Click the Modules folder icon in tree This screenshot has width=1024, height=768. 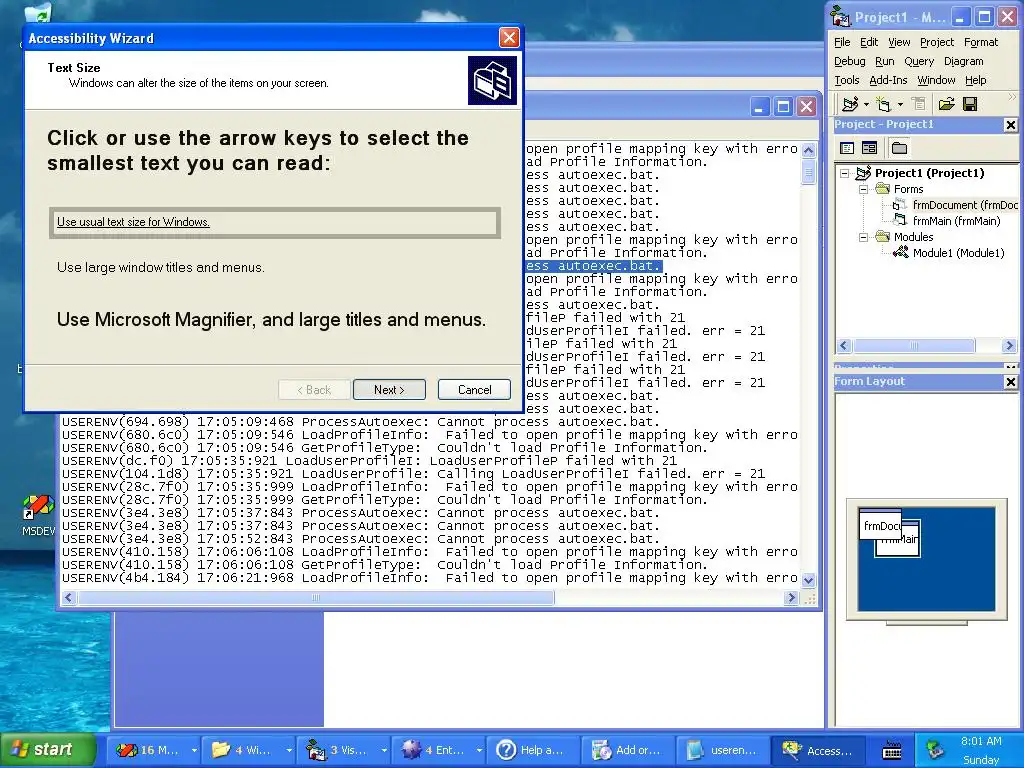pyautogui.click(x=883, y=237)
